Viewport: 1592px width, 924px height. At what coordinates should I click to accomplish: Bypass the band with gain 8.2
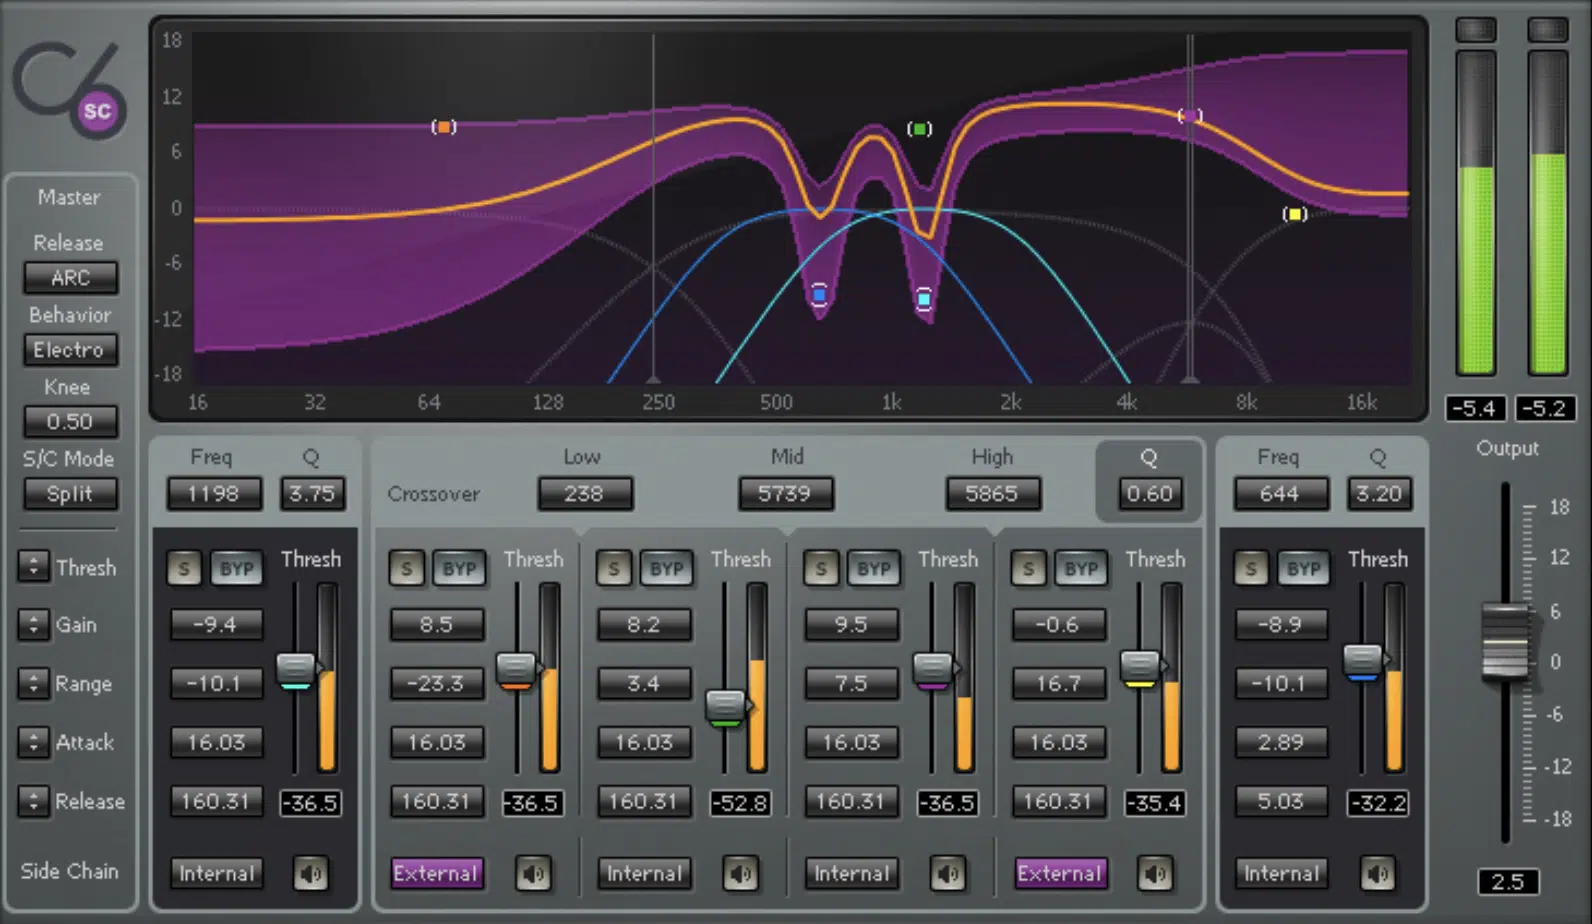point(666,569)
